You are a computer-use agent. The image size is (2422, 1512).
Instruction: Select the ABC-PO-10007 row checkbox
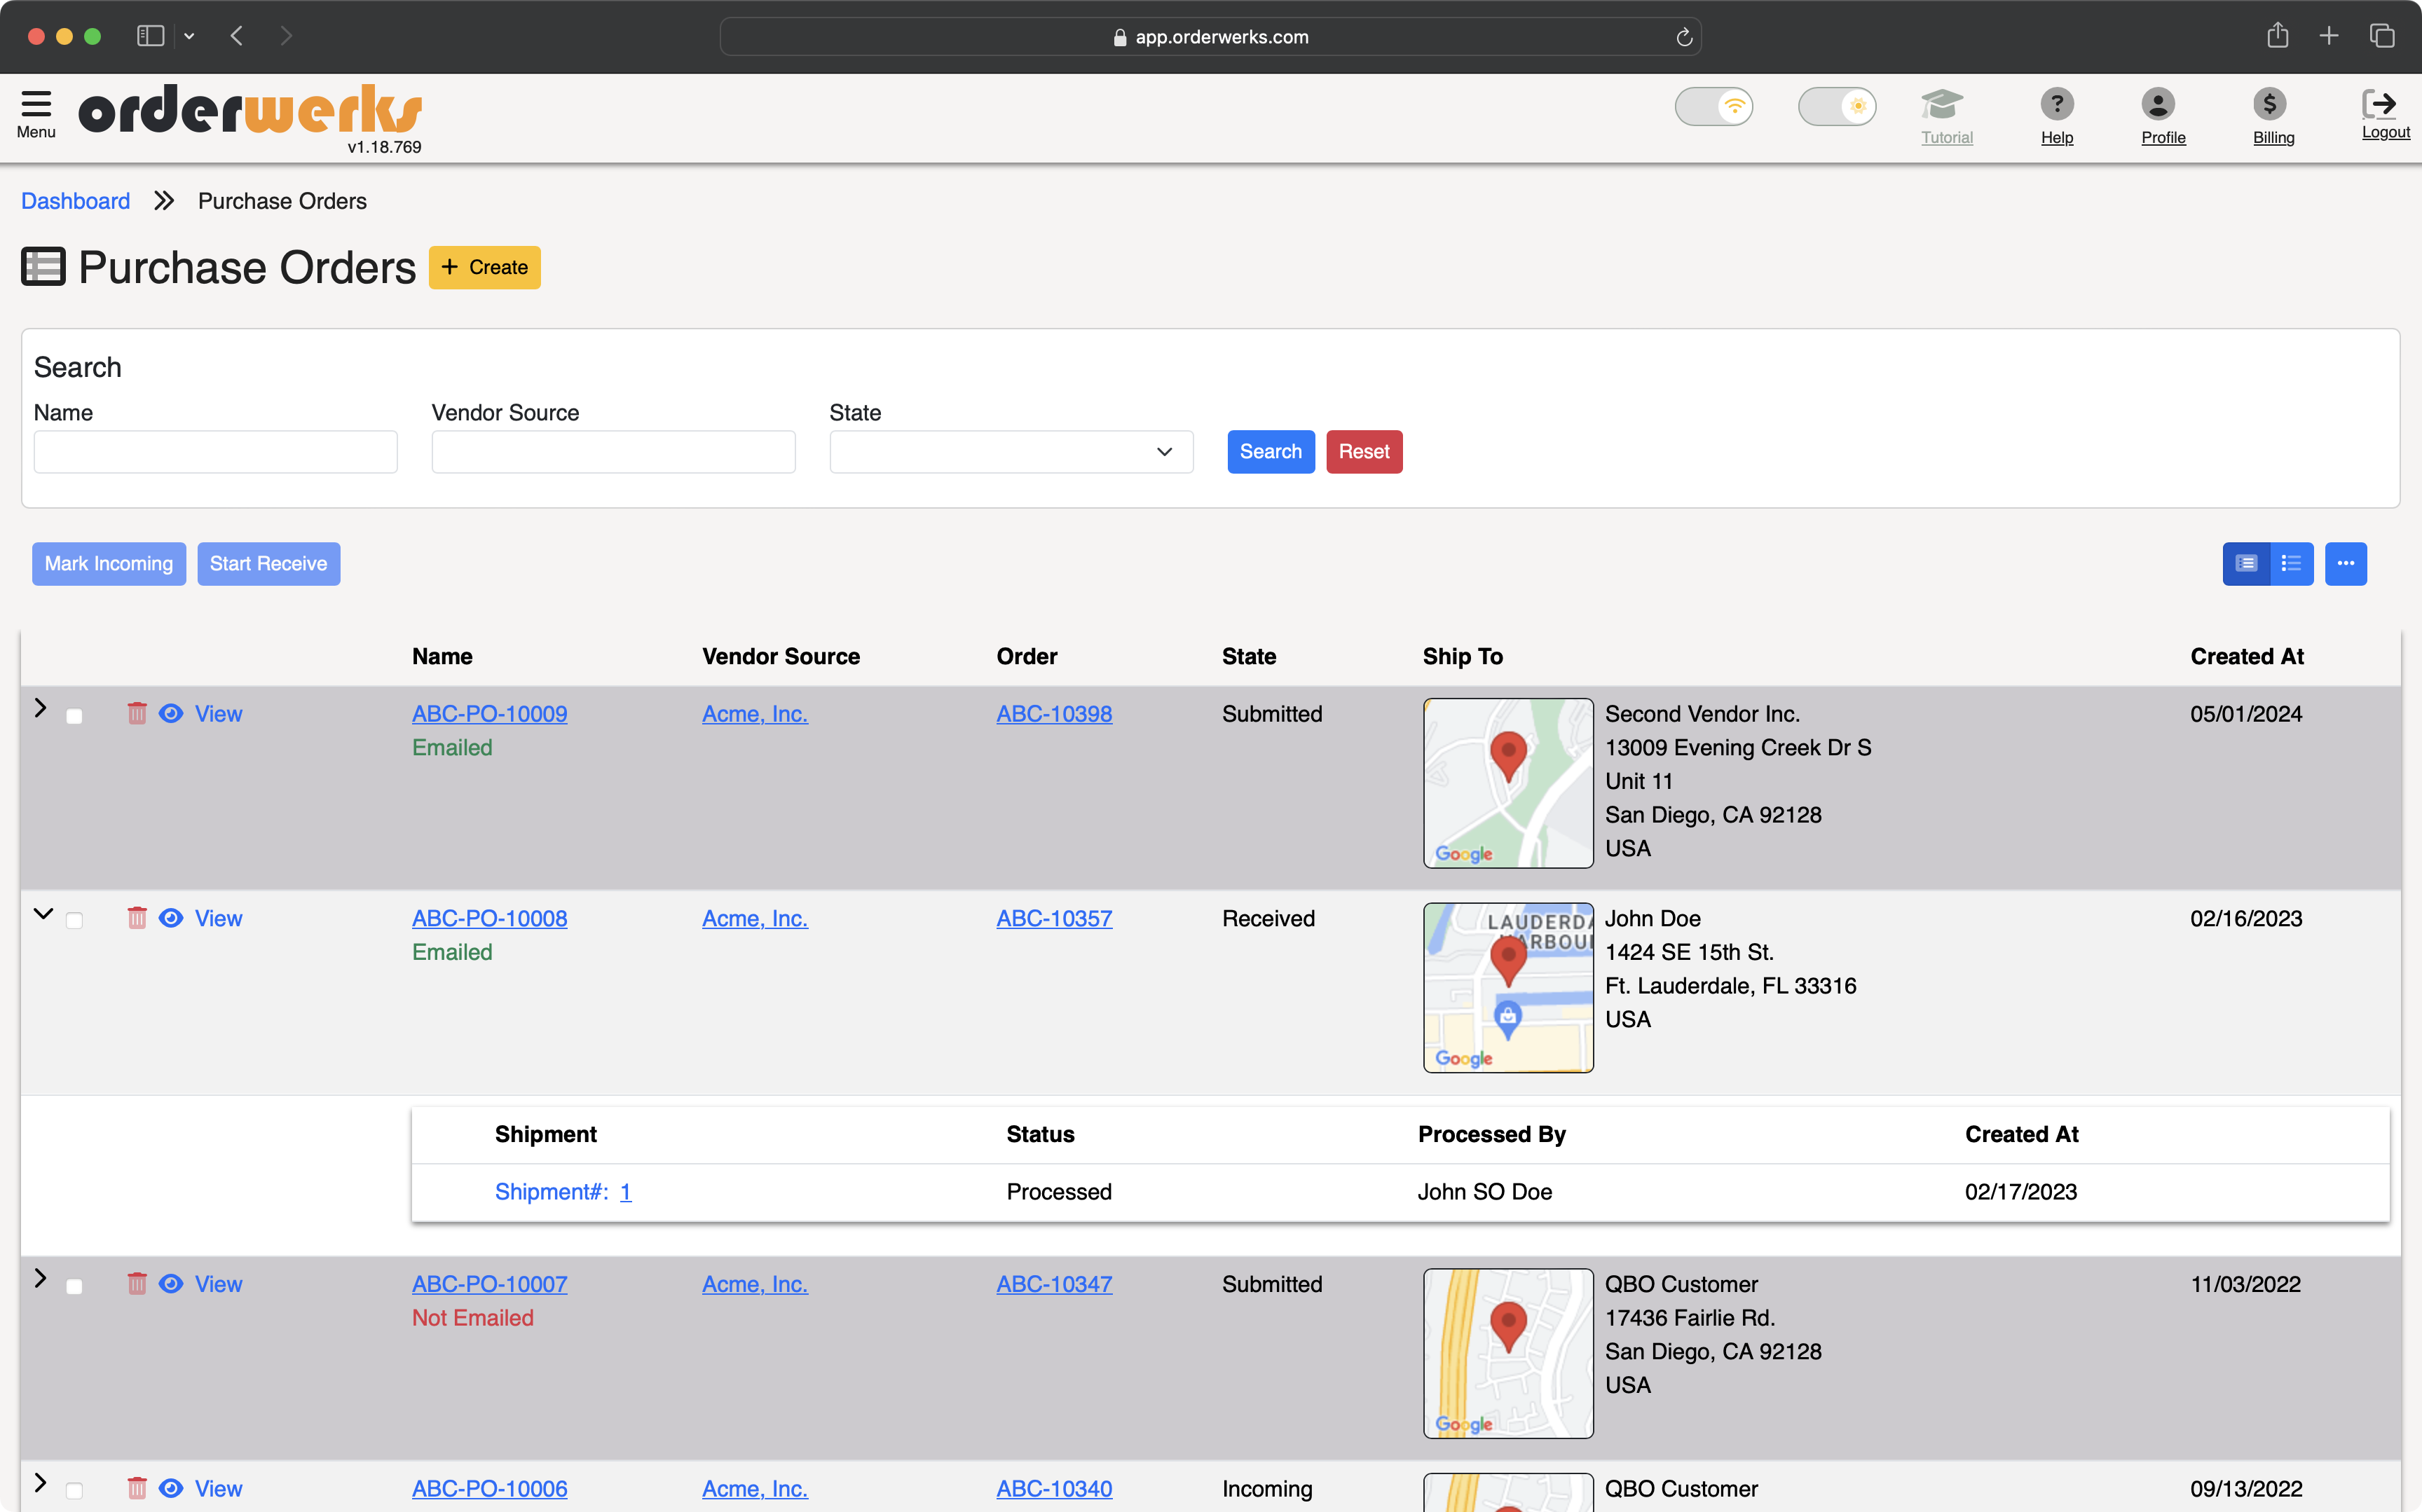pos(74,1286)
